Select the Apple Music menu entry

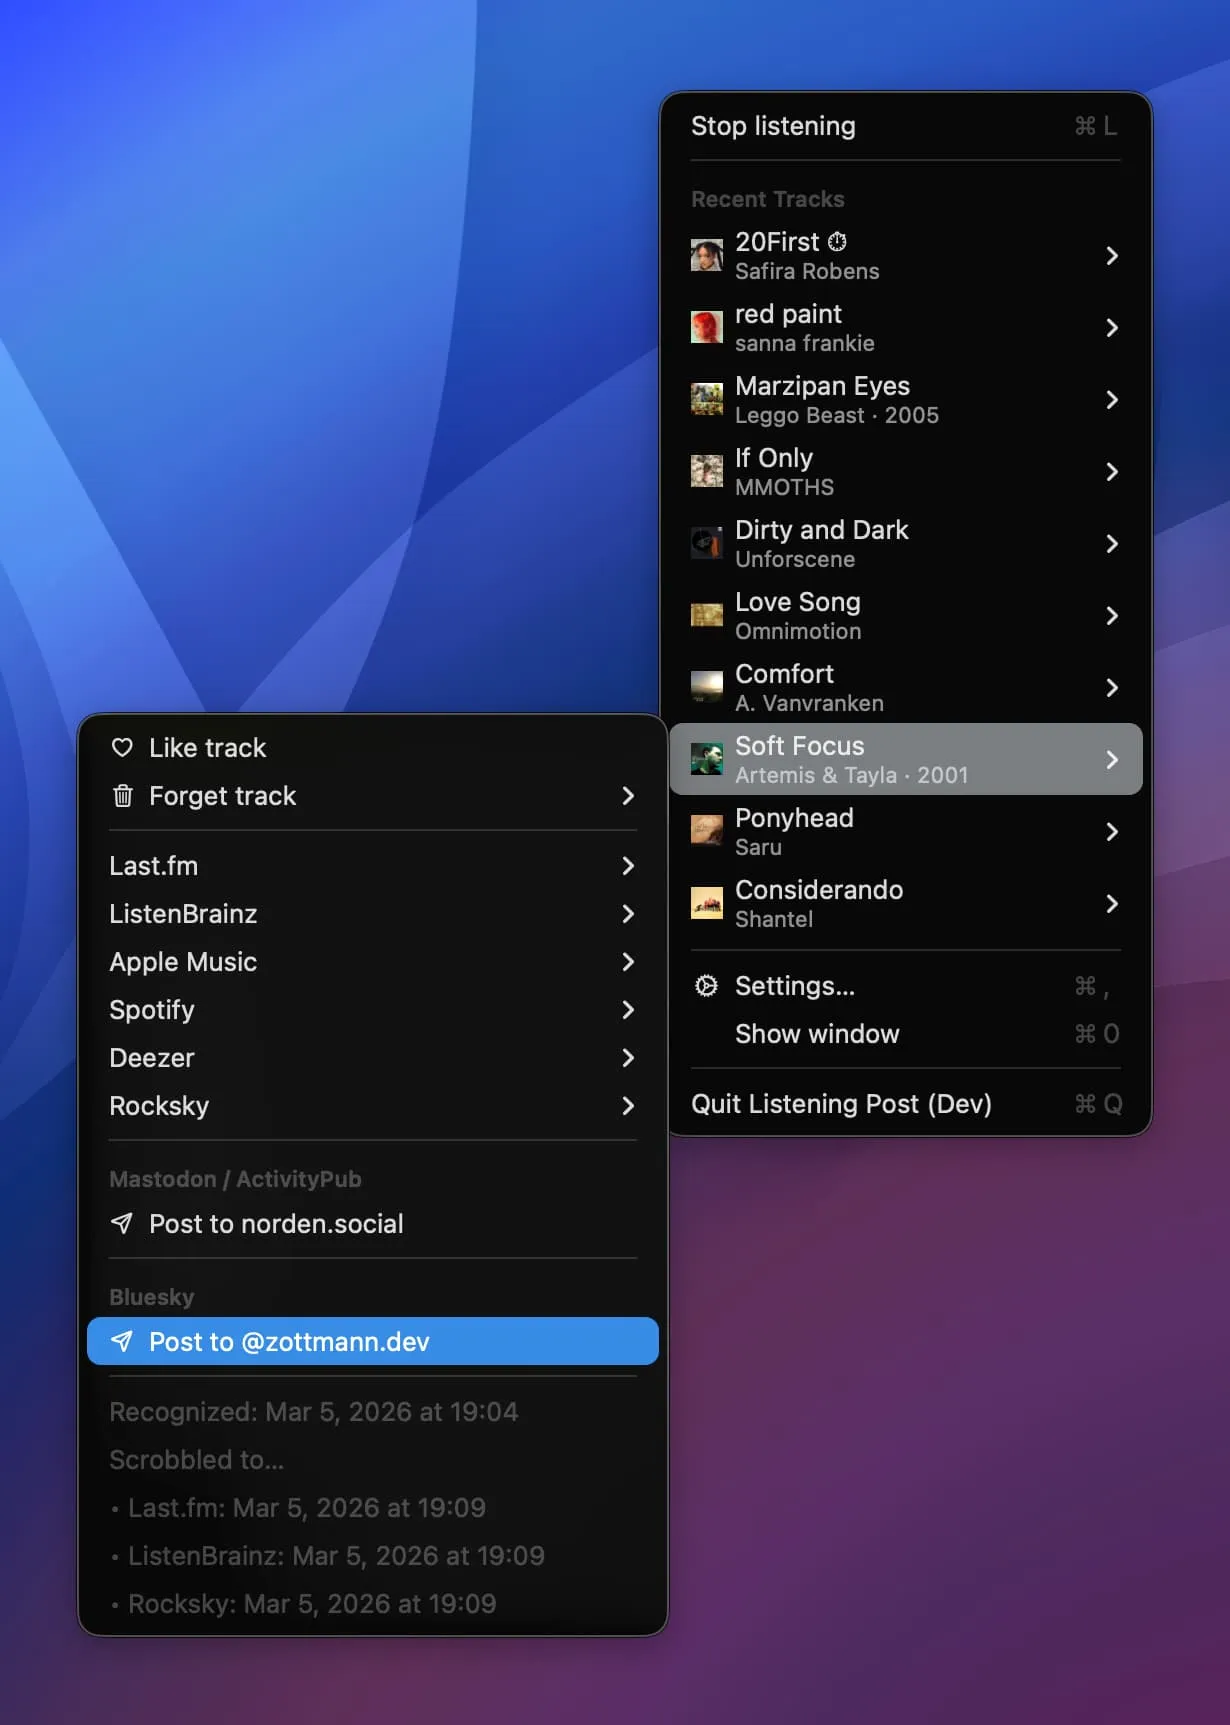(373, 962)
